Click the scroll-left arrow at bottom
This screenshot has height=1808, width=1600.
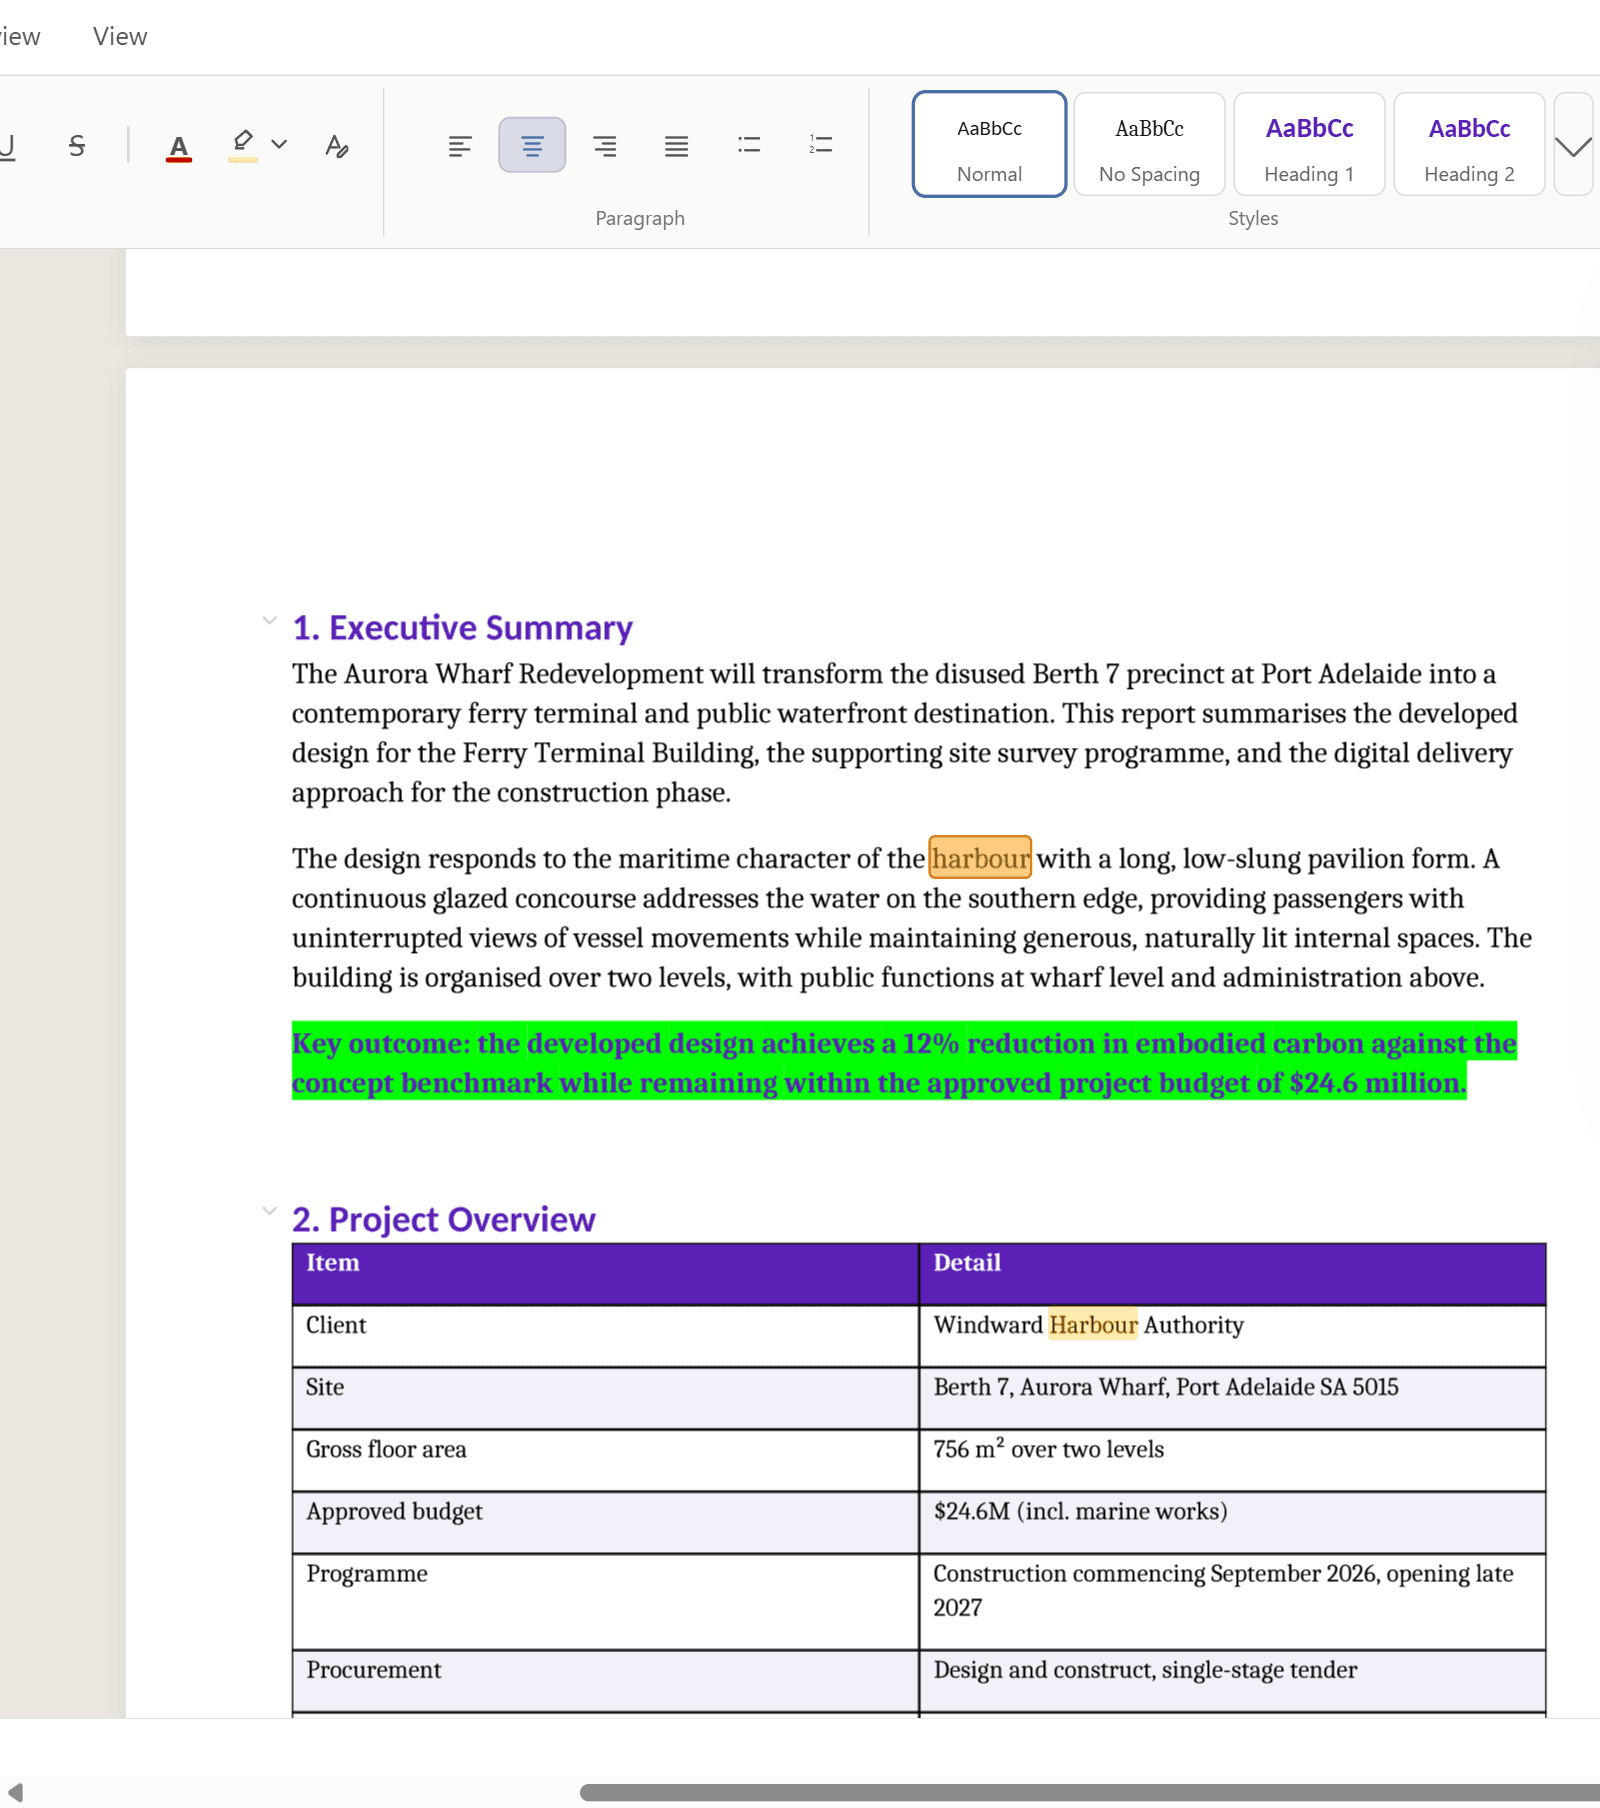(15, 1792)
